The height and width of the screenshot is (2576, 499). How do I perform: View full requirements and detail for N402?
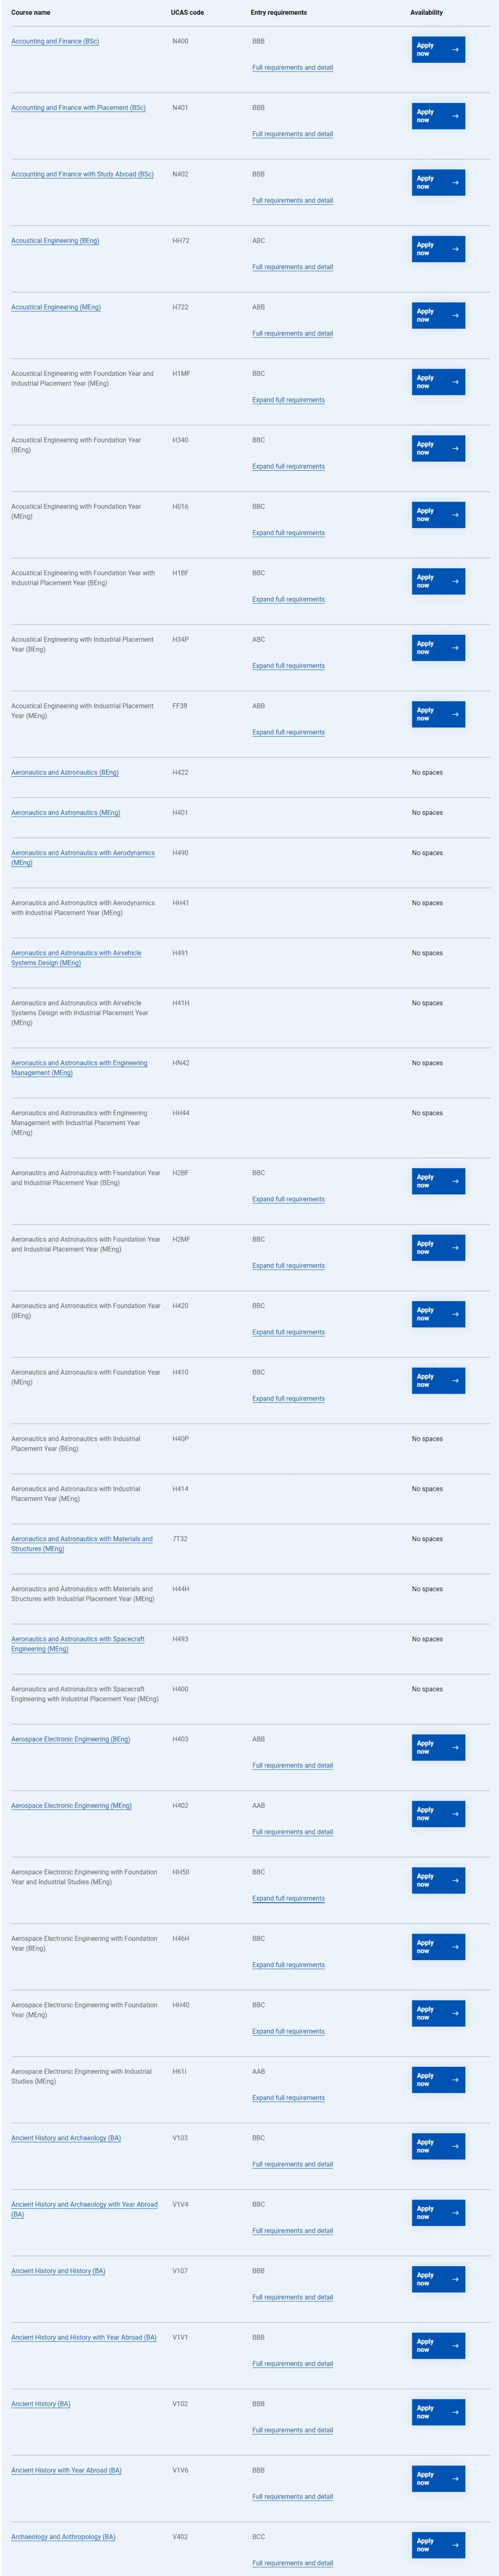tap(292, 201)
